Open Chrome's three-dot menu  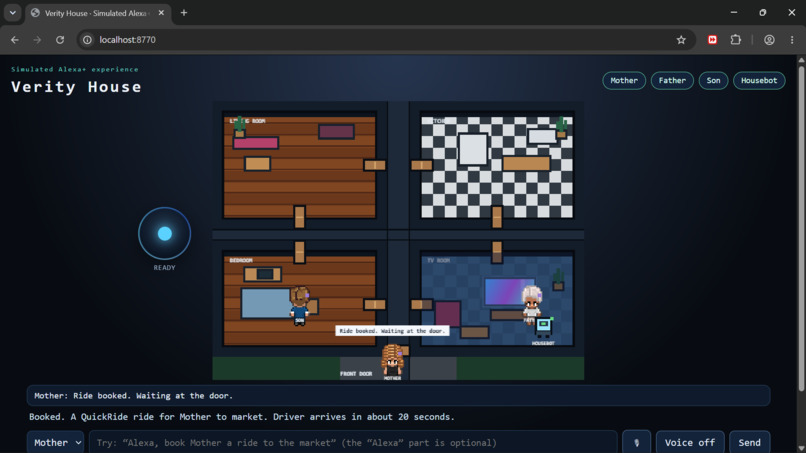pos(792,40)
